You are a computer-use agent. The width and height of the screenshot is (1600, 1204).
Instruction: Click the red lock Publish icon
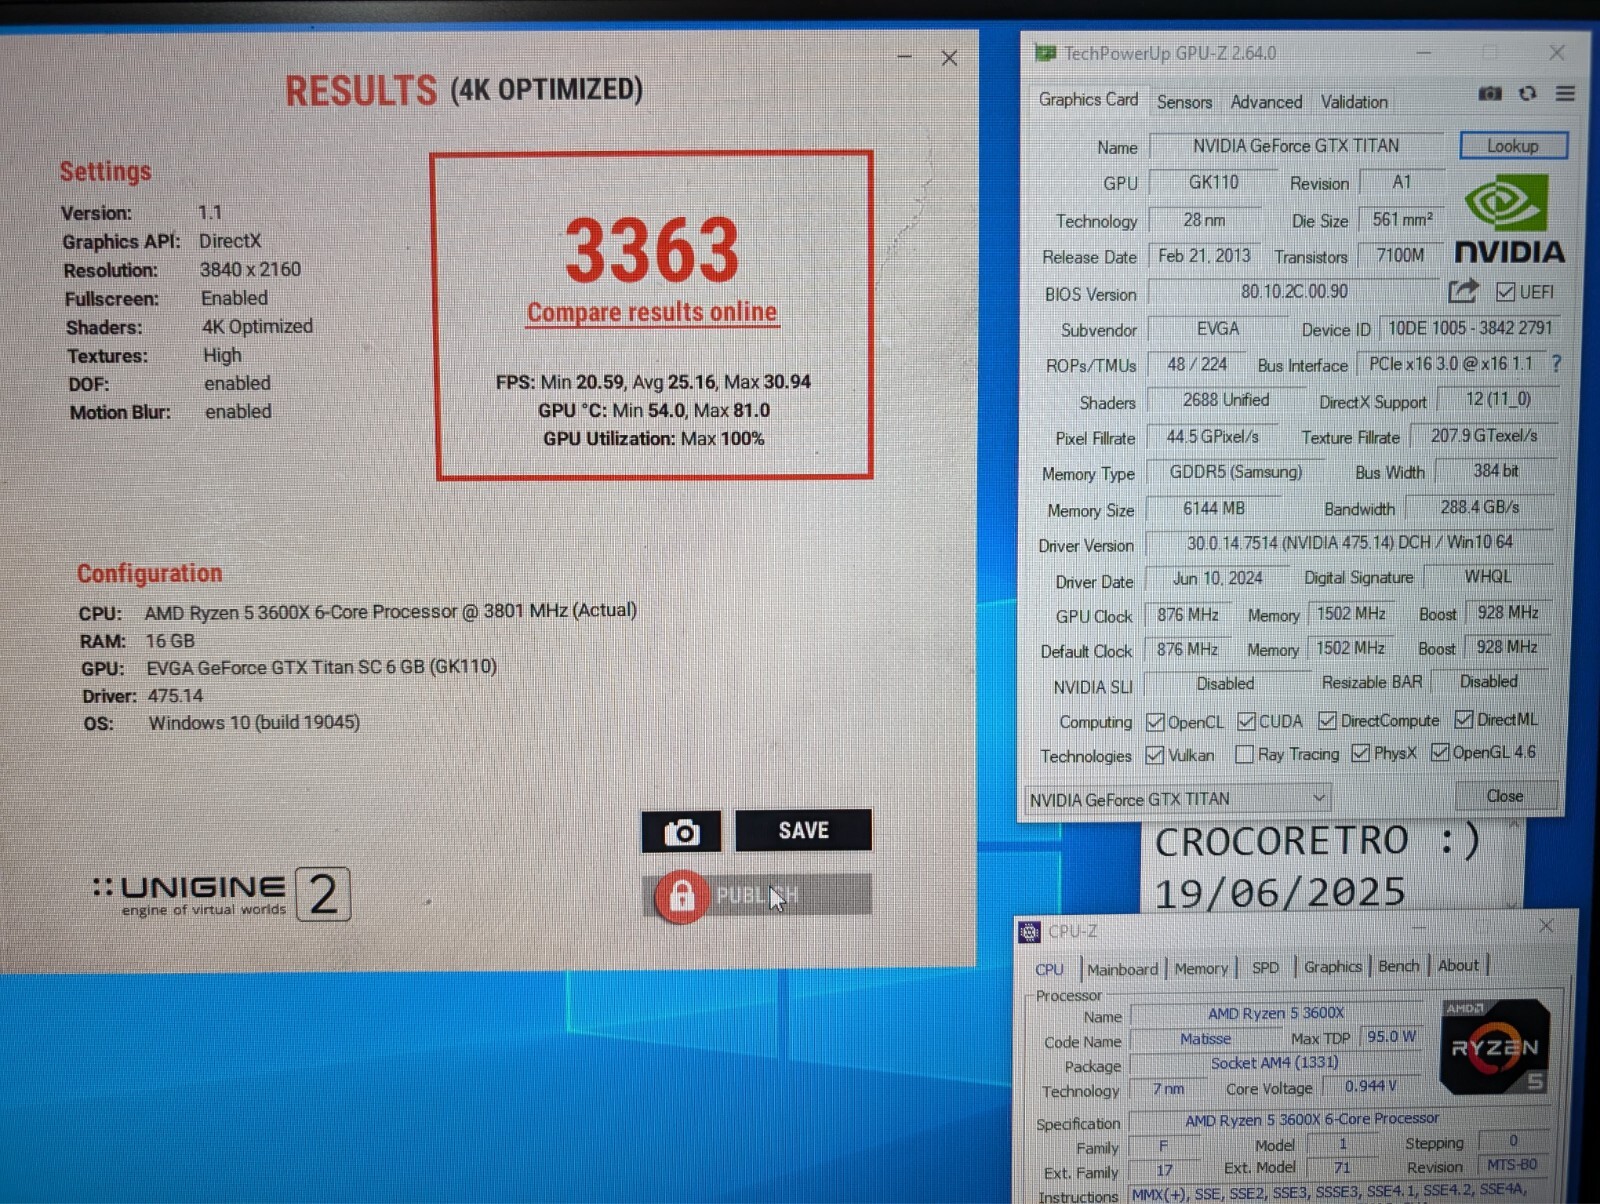pyautogui.click(x=681, y=895)
